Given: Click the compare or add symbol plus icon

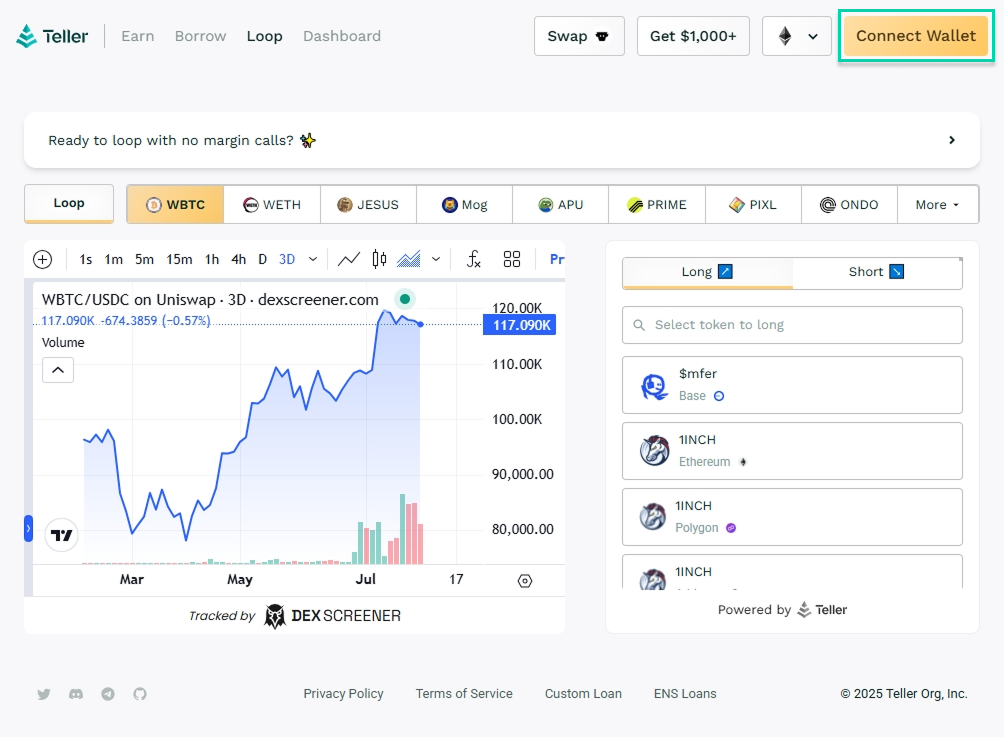Looking at the screenshot, I should pos(43,259).
